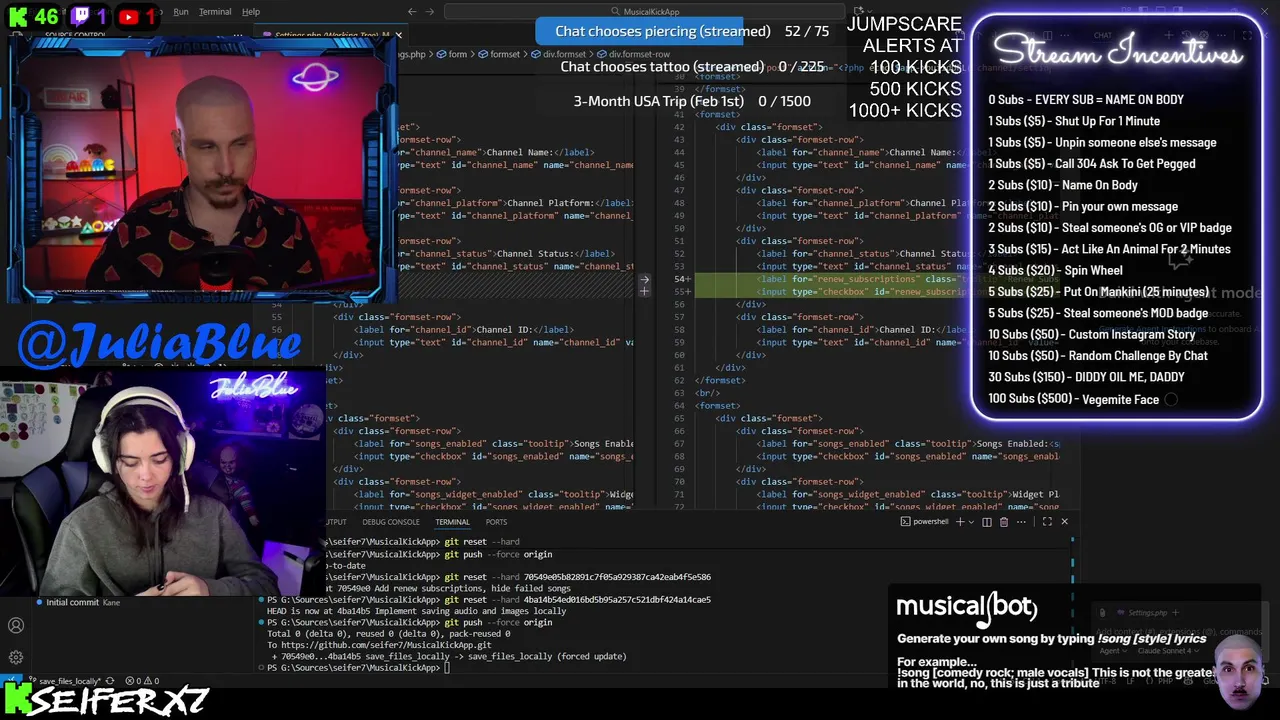The image size is (1280, 720).
Task: Click the @JuliaBlue name label
Action: (x=159, y=344)
